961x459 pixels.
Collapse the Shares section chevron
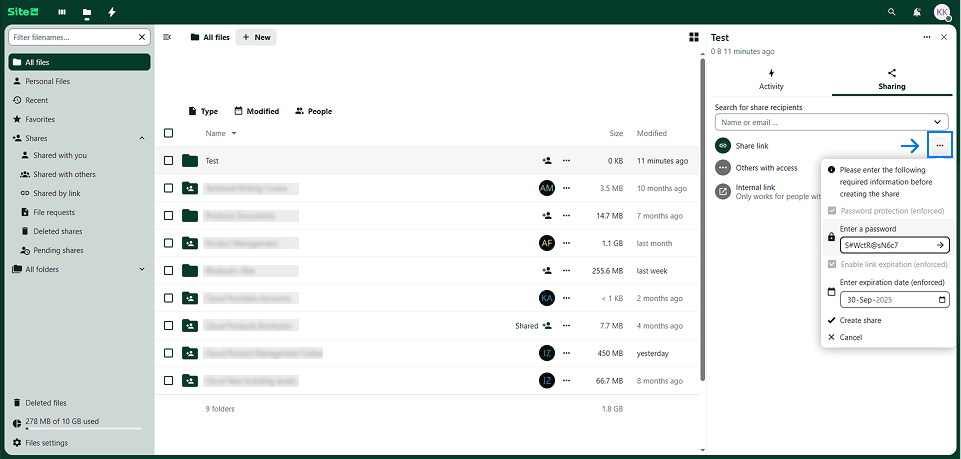141,138
